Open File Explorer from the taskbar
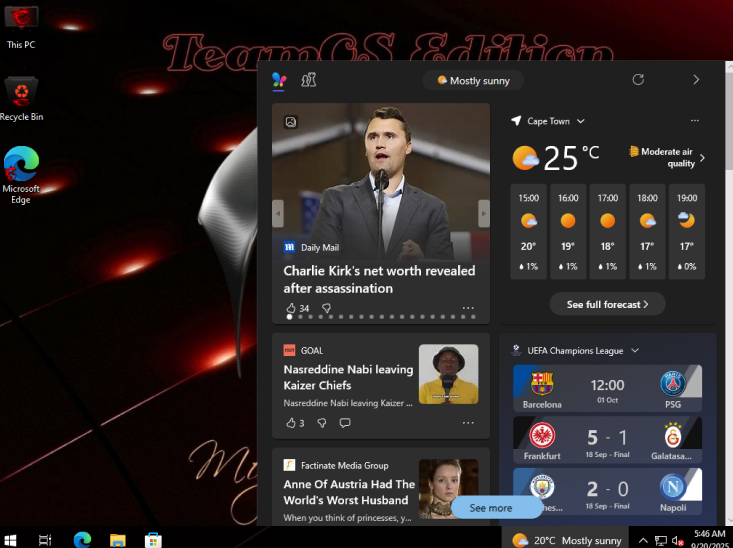 tap(118, 540)
